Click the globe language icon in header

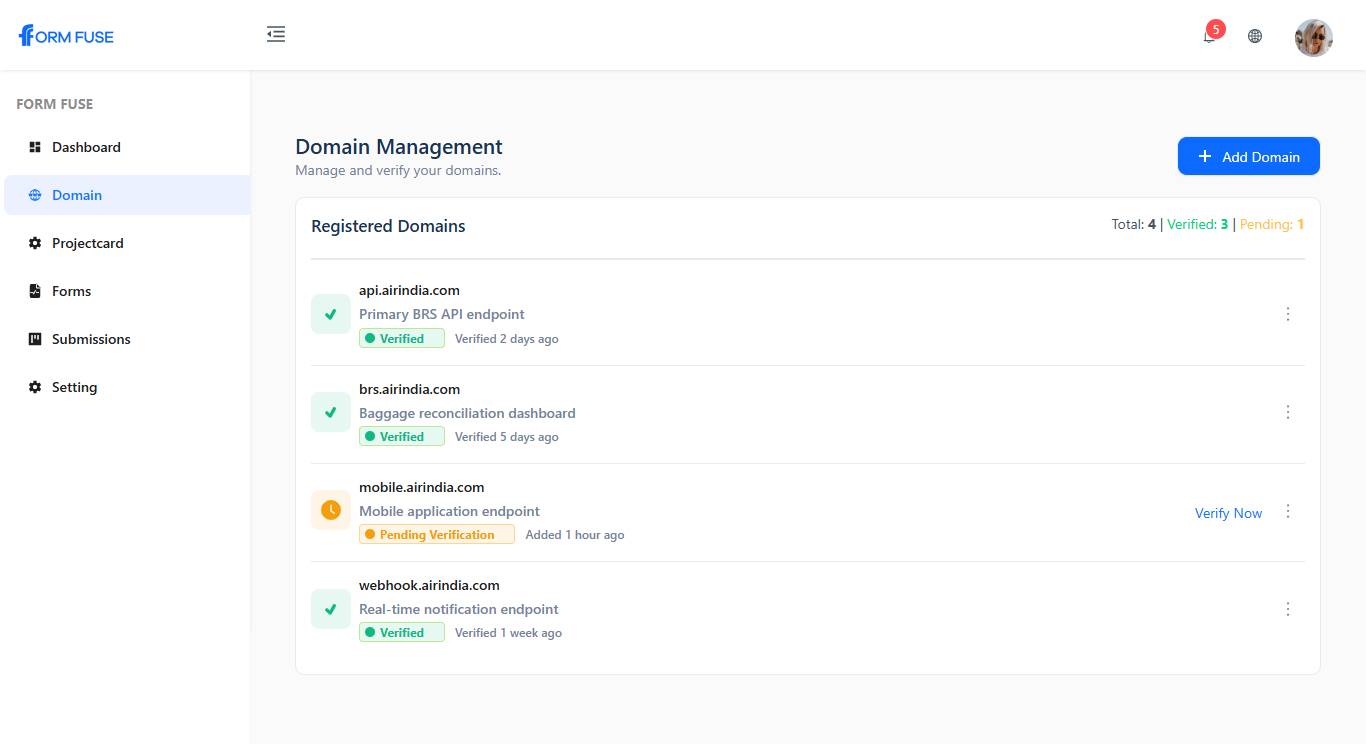1255,35
